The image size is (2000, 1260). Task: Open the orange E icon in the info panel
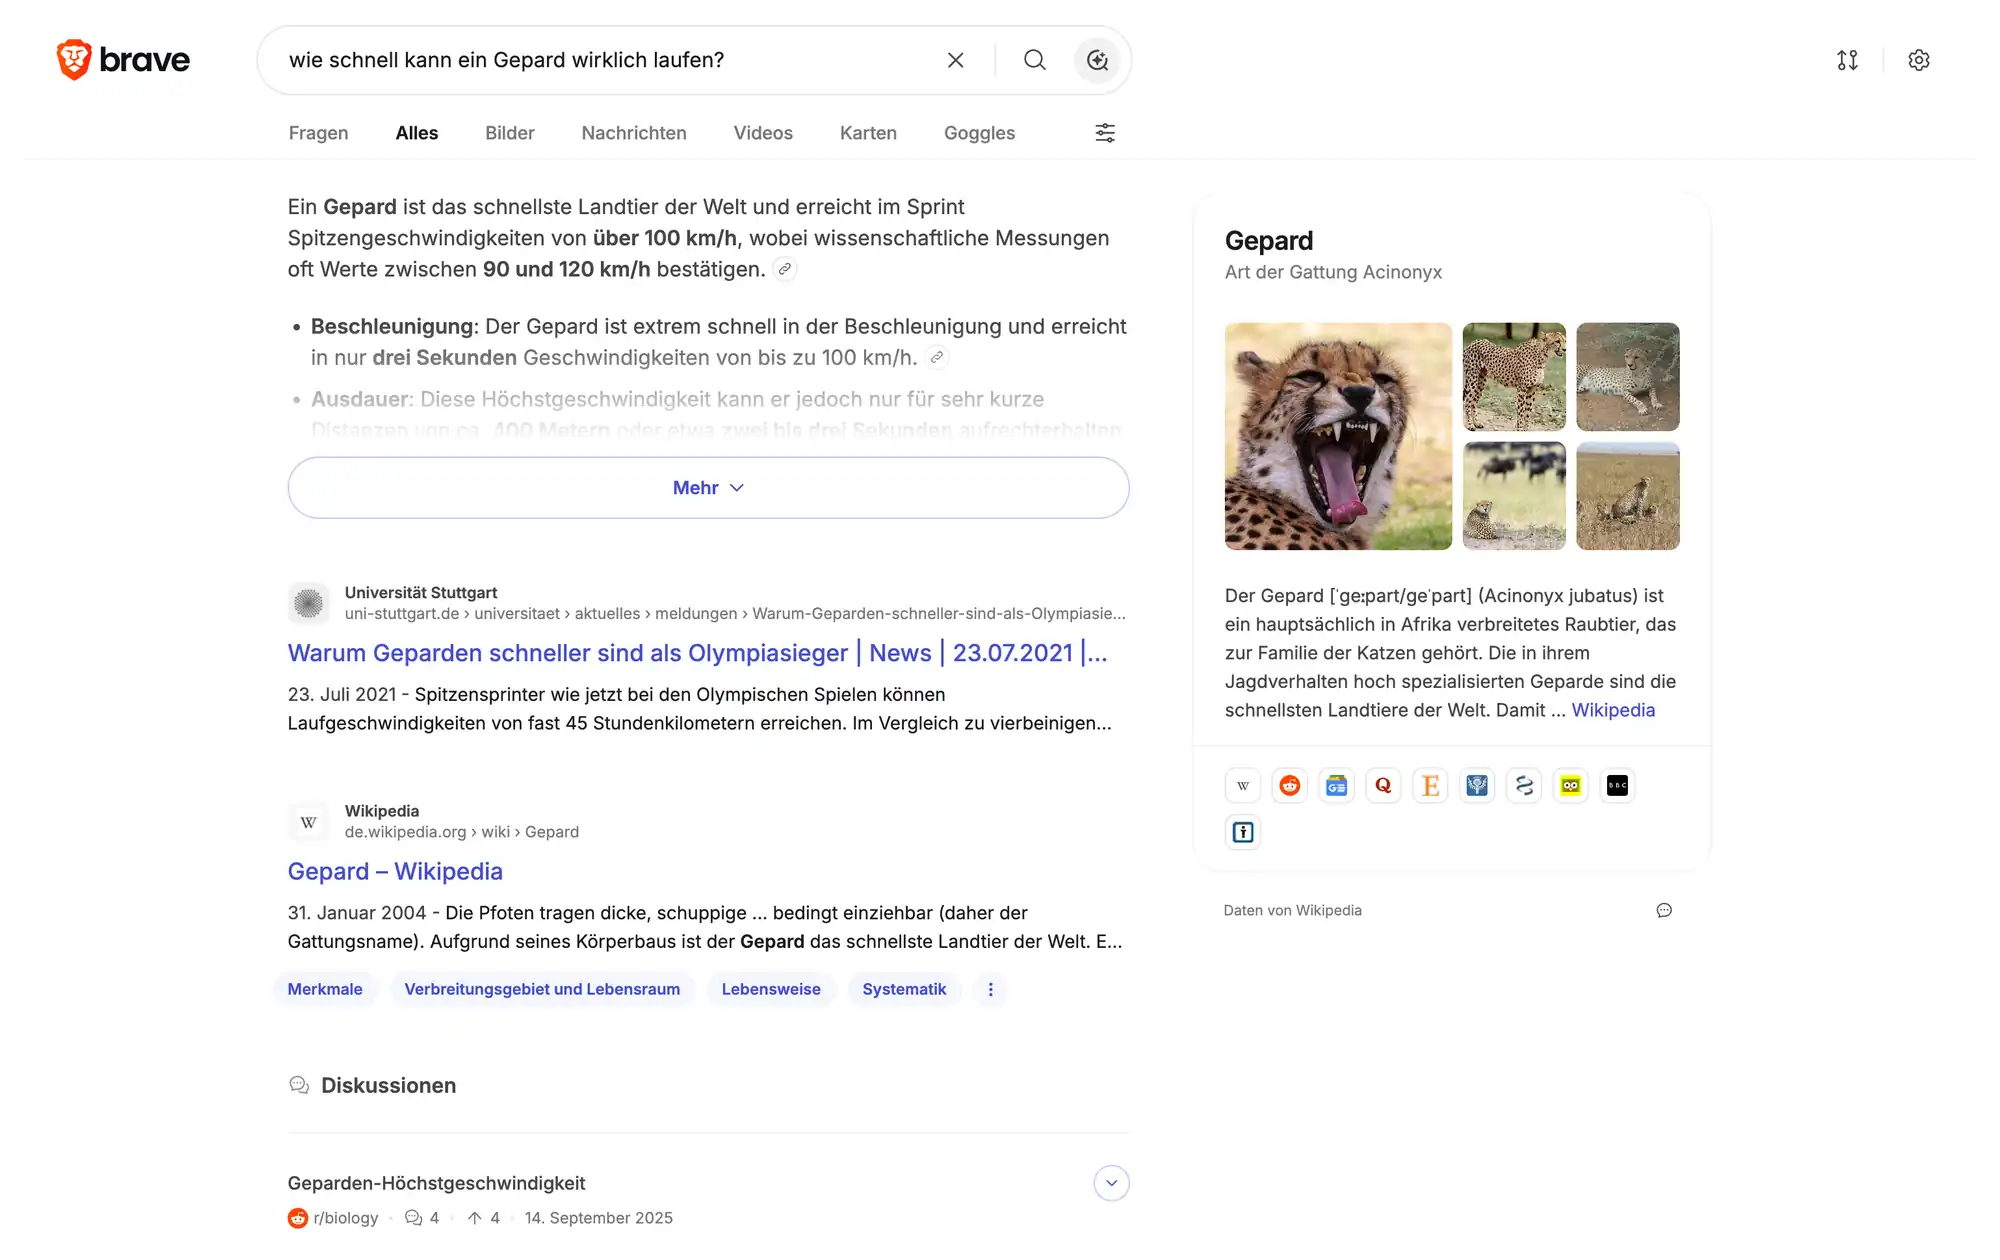point(1430,785)
